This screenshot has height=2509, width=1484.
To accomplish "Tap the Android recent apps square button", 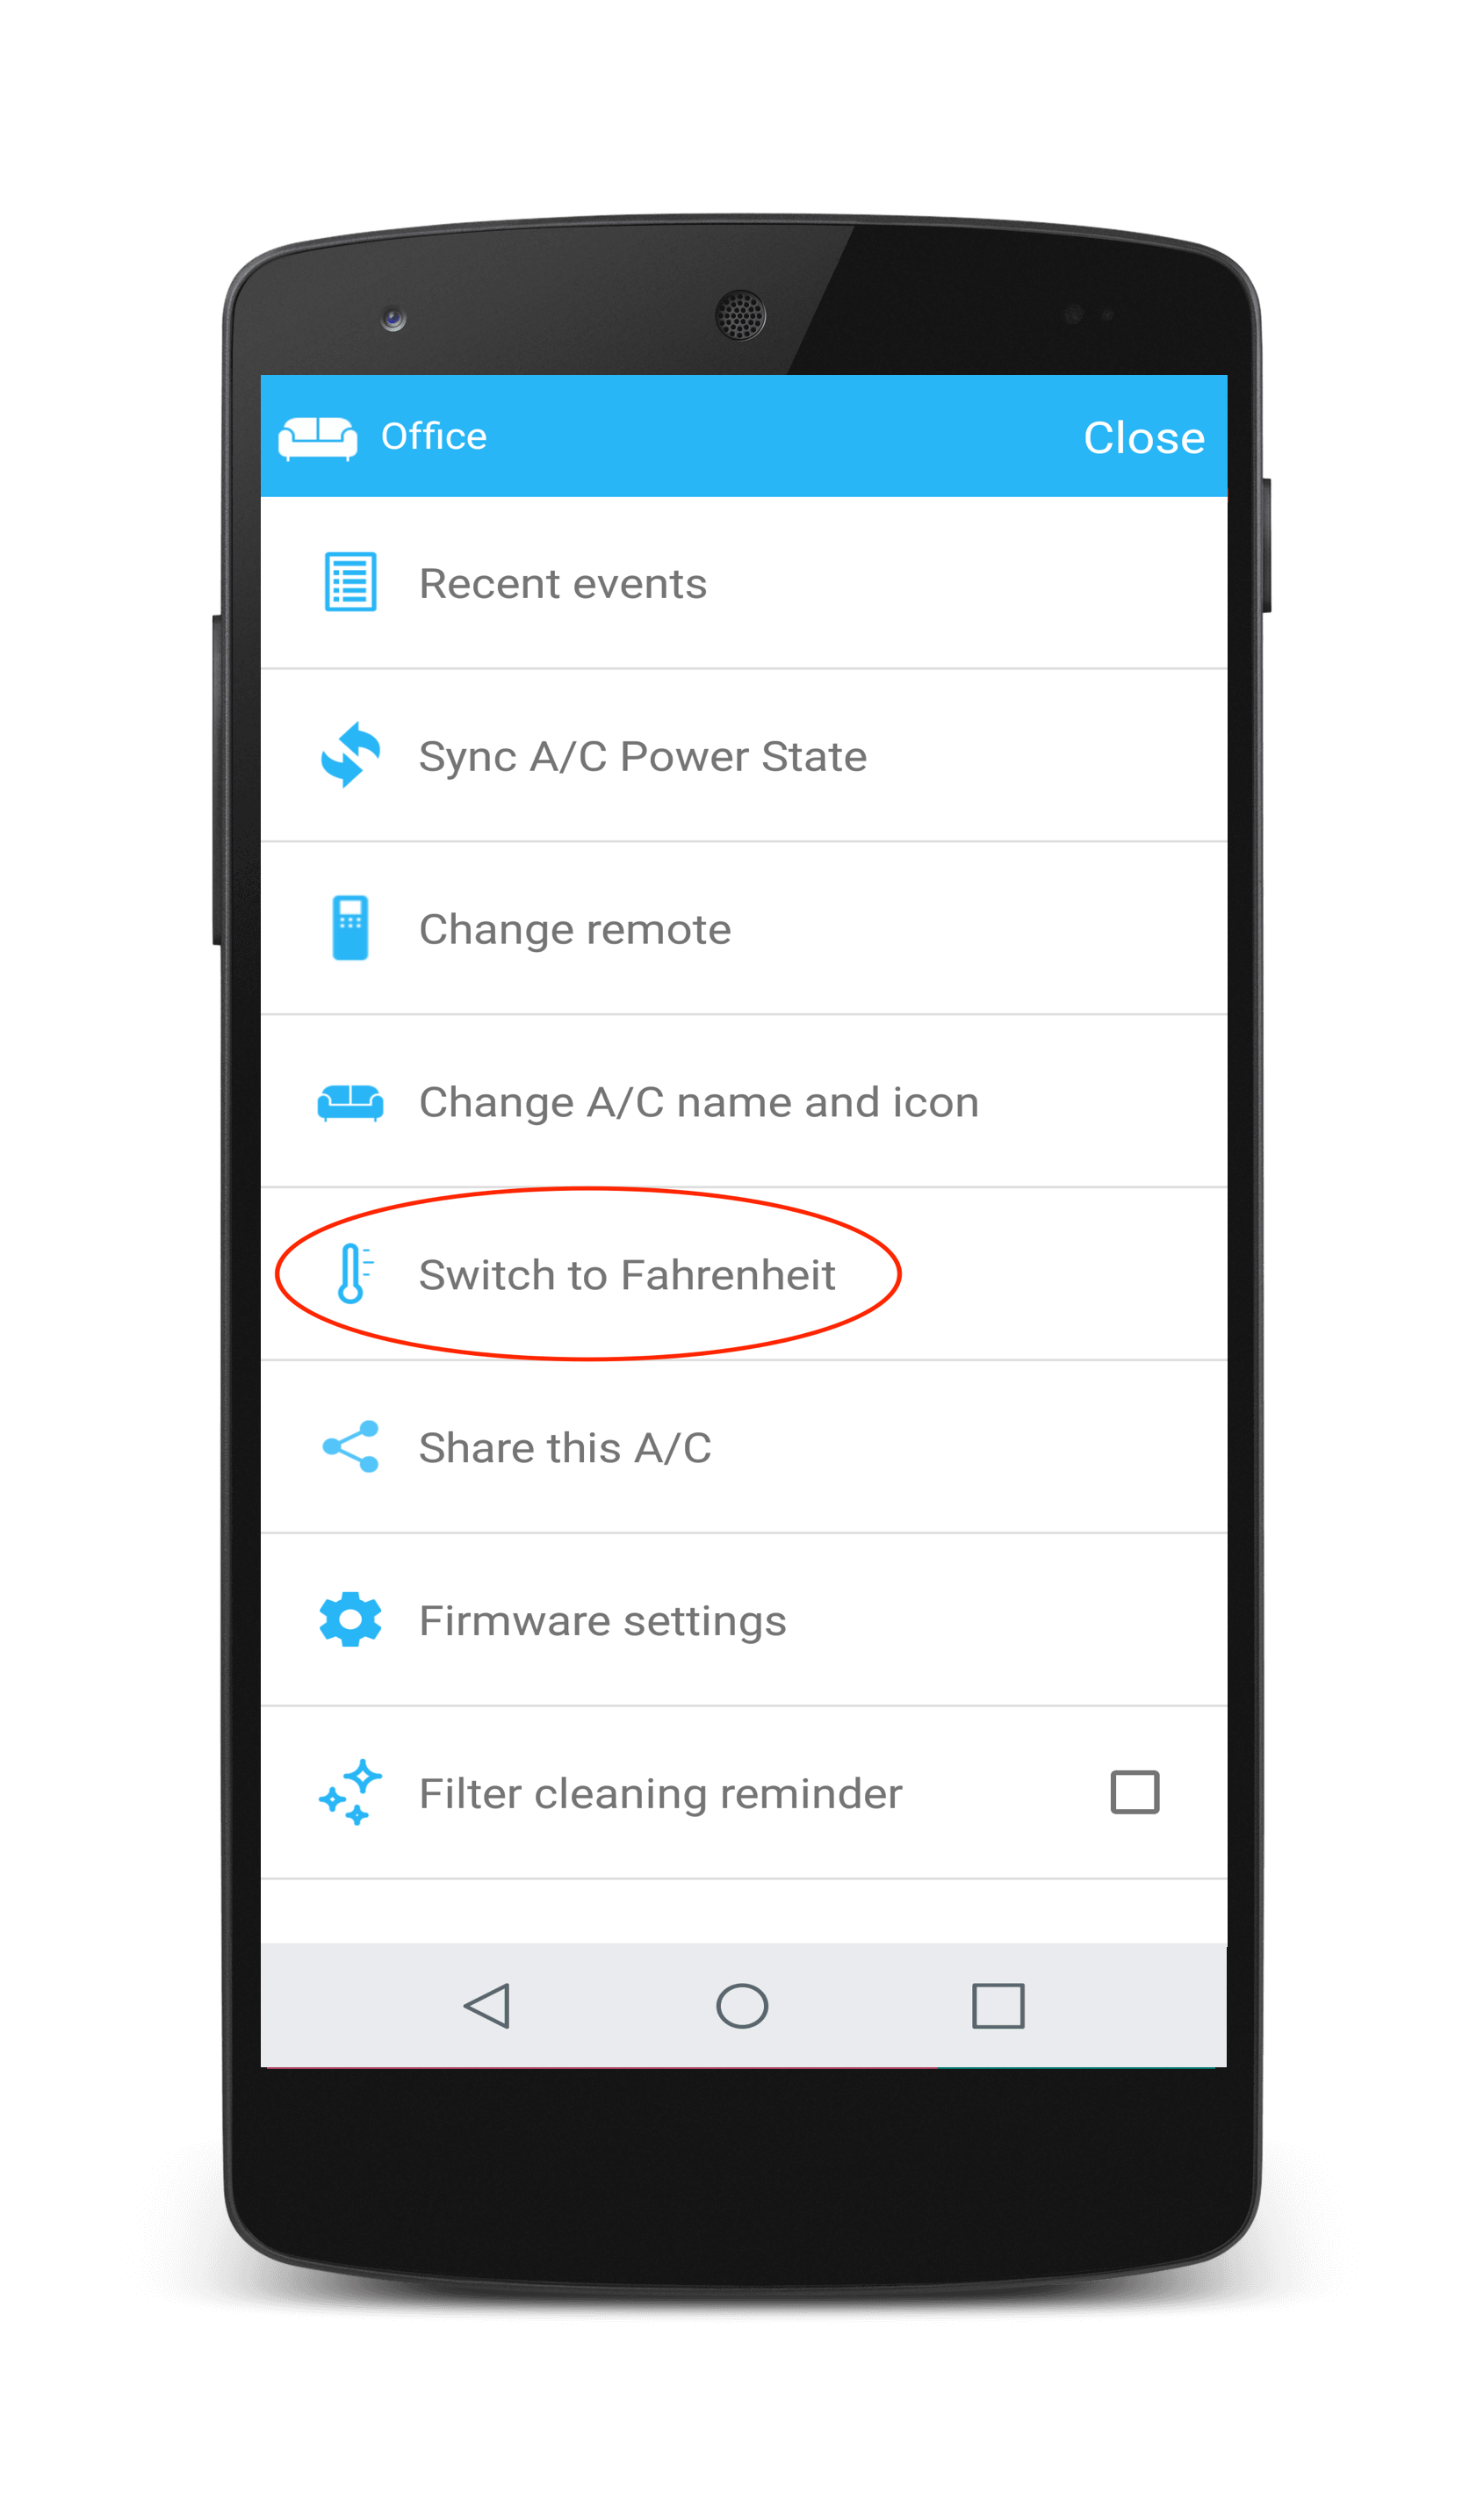I will [998, 2006].
